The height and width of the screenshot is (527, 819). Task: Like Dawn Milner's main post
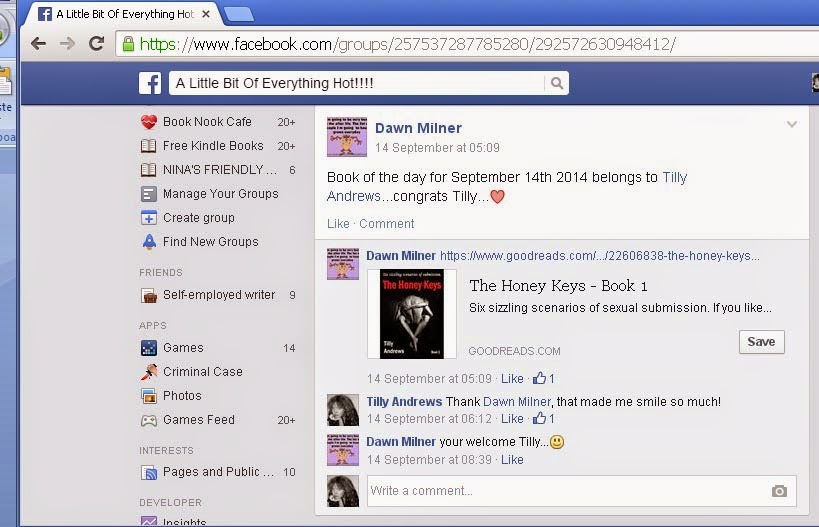338,224
